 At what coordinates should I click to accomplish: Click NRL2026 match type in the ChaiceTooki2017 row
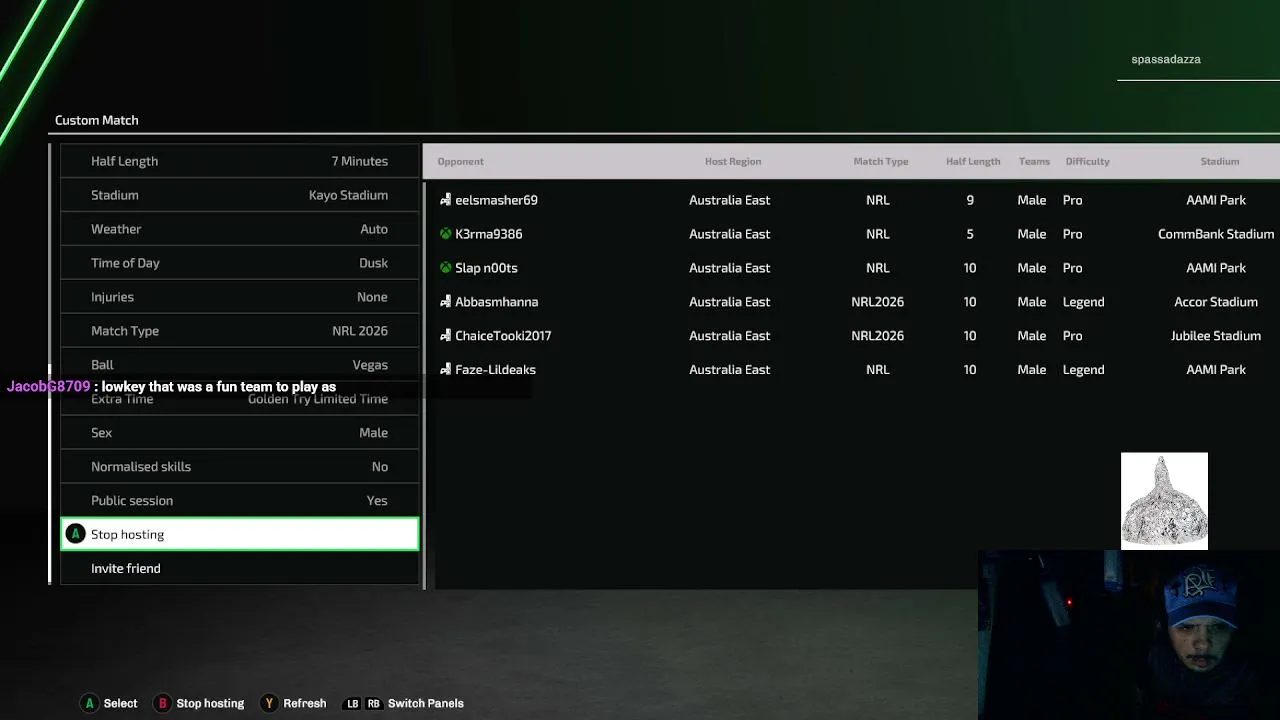[877, 336]
